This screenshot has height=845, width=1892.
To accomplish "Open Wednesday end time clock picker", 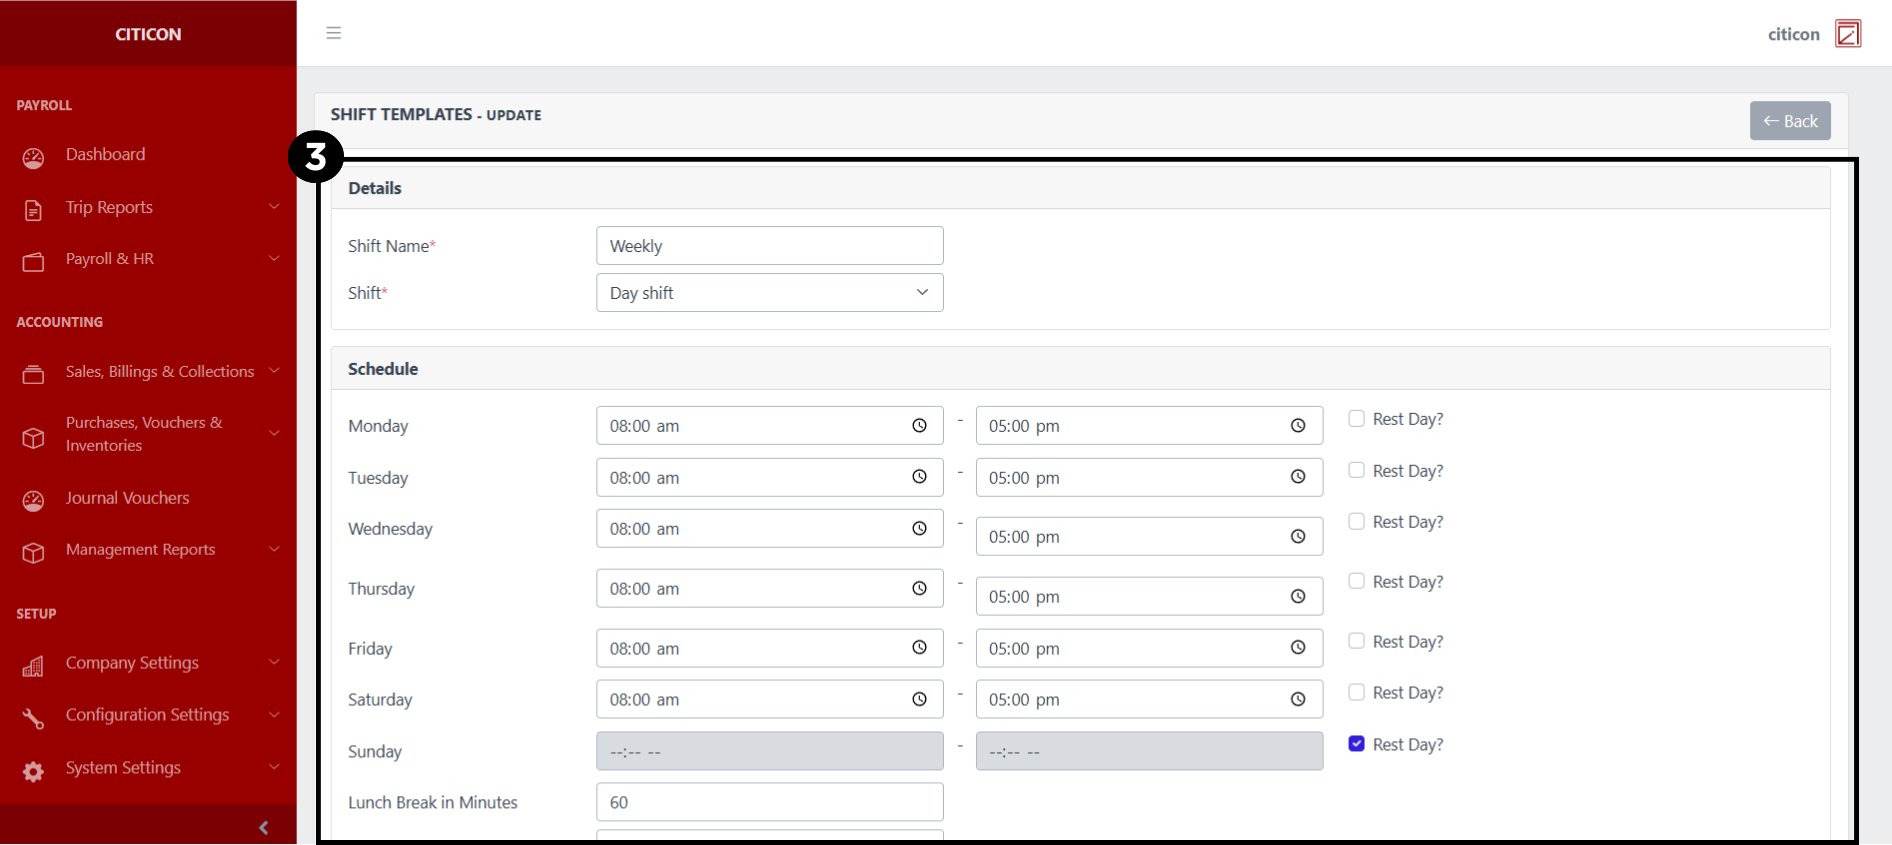I will coord(1298,537).
